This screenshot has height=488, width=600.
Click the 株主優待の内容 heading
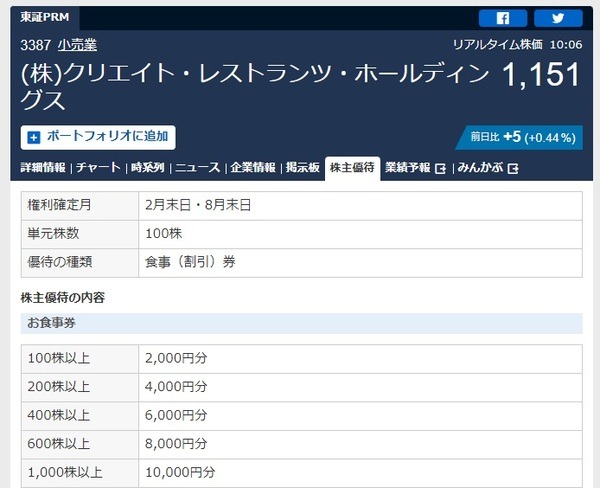[62, 298]
